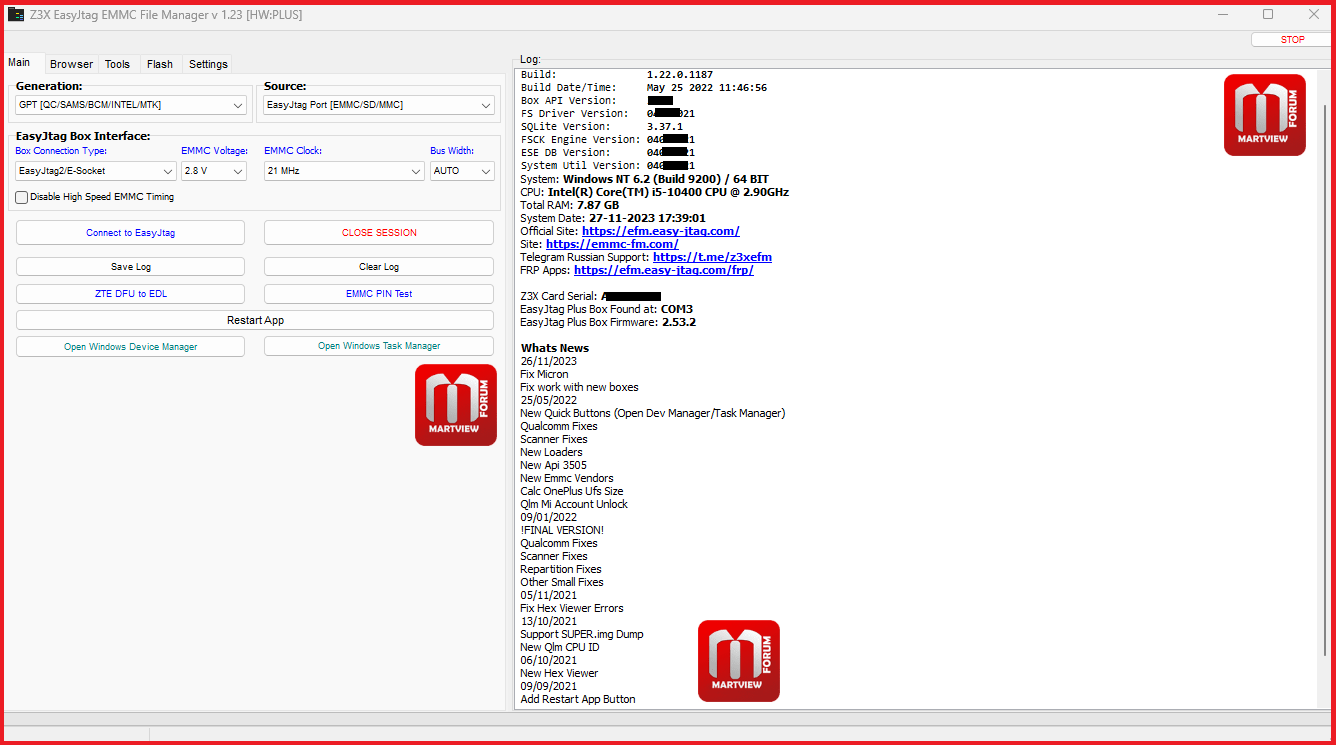Click the Clear Log button
The height and width of the screenshot is (745, 1336).
(379, 267)
